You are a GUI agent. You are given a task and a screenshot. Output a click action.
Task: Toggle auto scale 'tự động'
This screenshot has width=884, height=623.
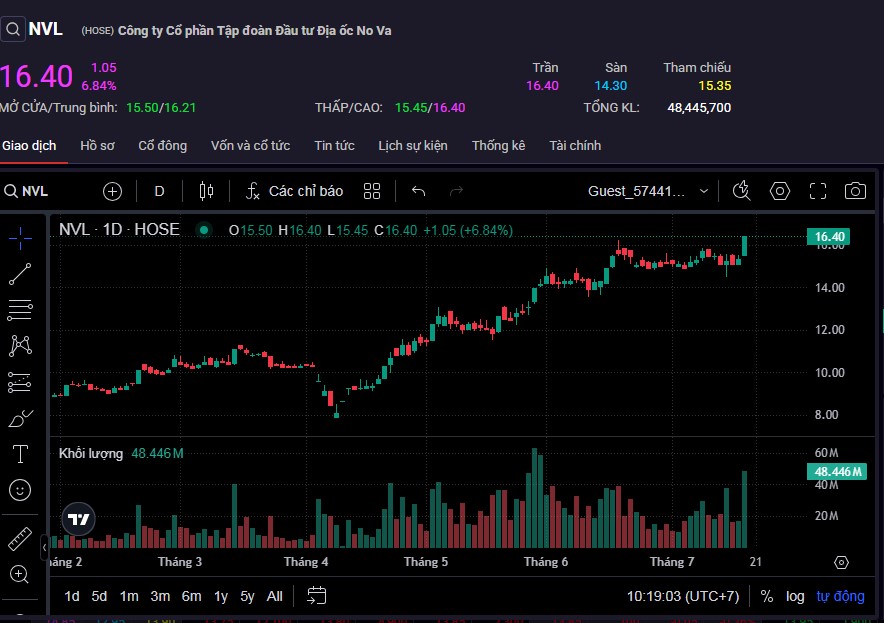pos(840,596)
